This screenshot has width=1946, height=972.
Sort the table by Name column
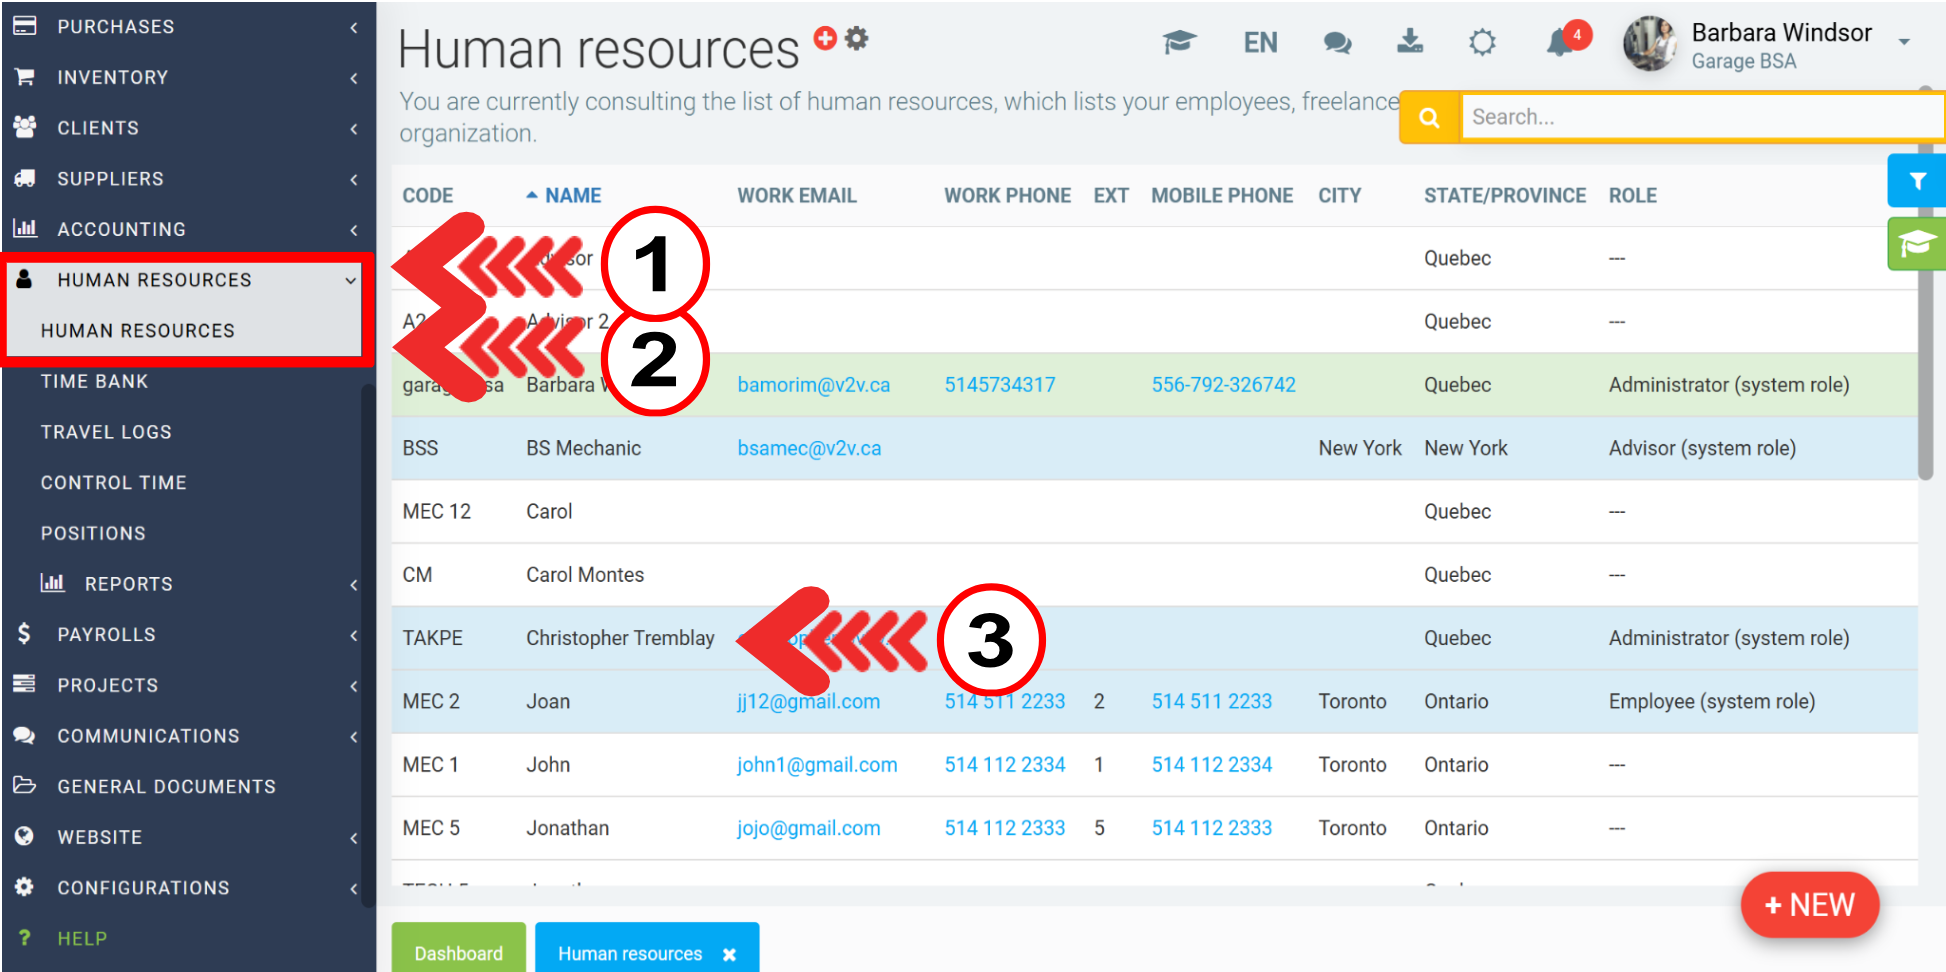pos(572,196)
